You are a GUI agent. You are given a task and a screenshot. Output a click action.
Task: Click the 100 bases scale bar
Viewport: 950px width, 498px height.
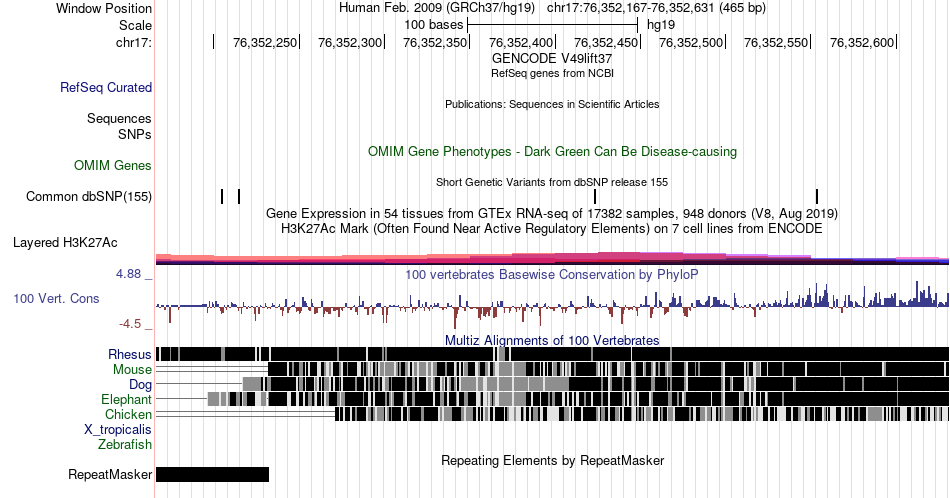pos(553,25)
